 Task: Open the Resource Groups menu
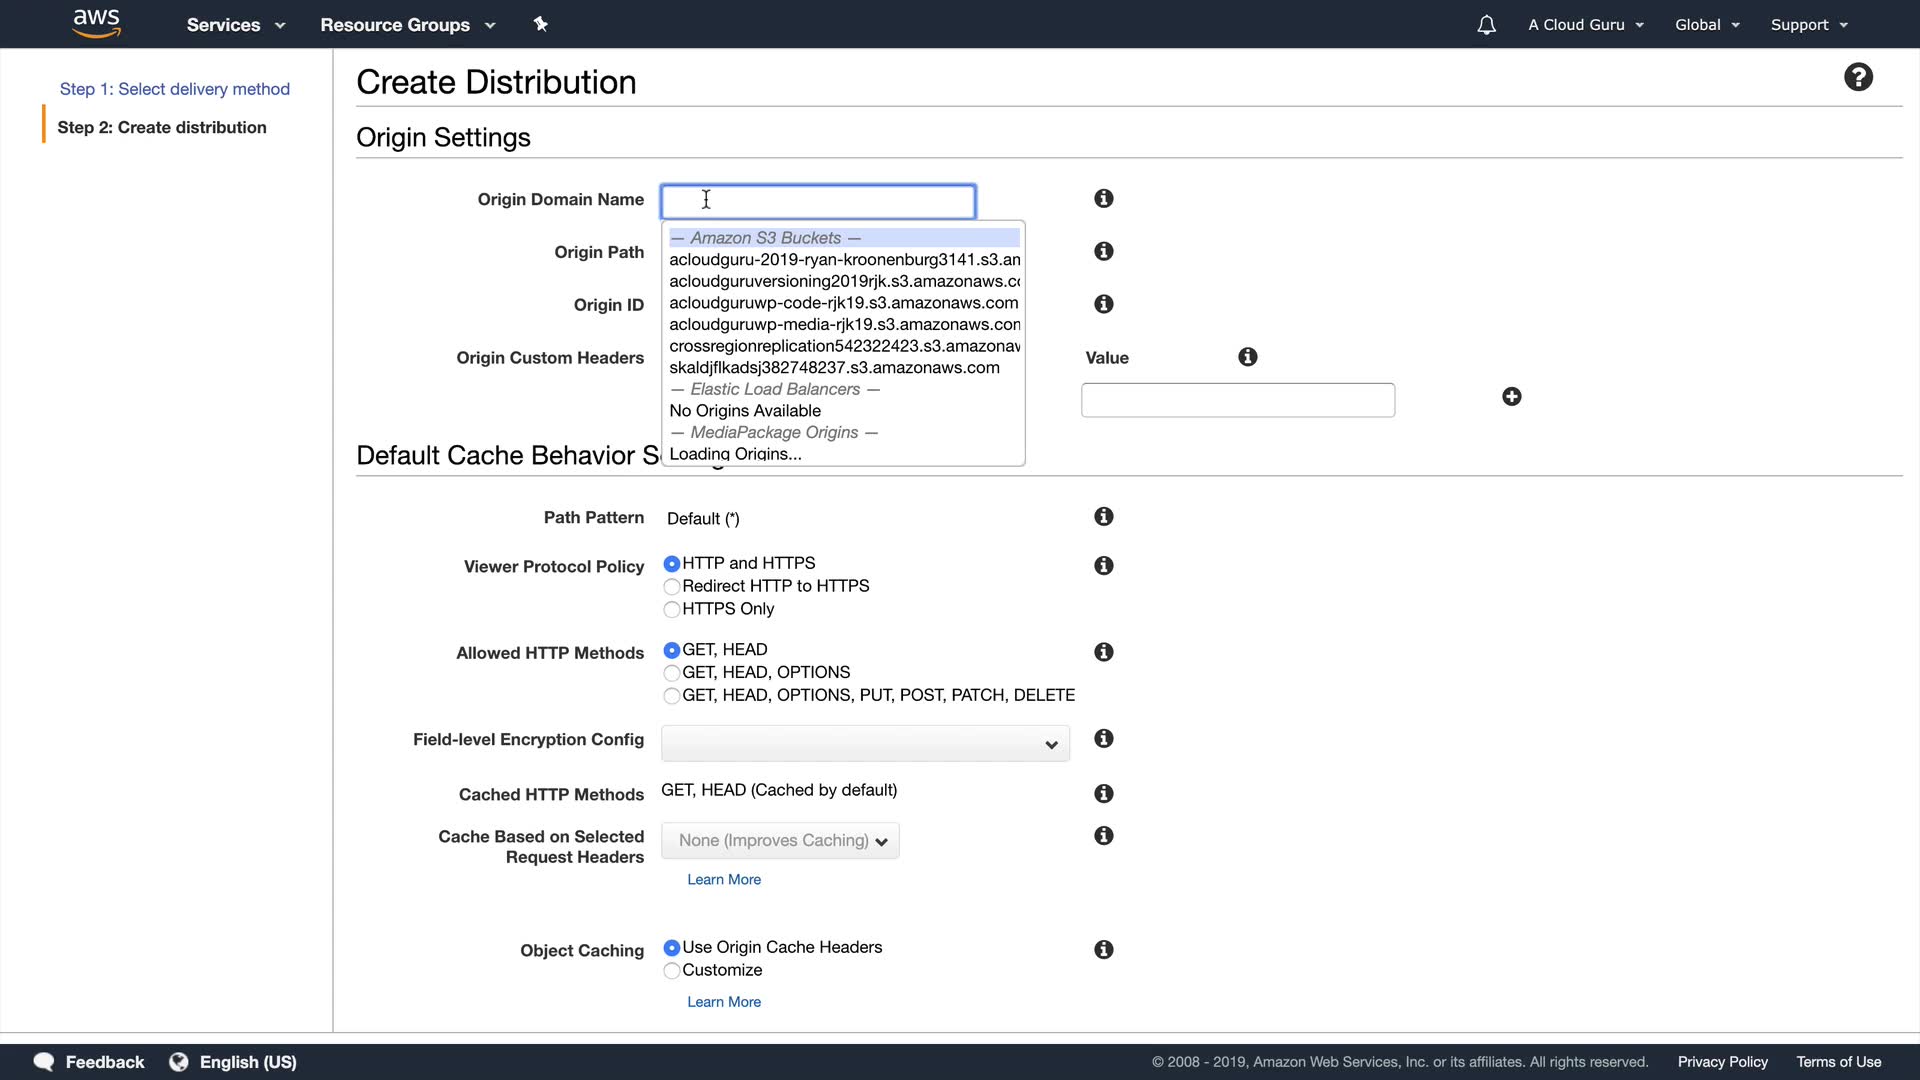point(407,25)
